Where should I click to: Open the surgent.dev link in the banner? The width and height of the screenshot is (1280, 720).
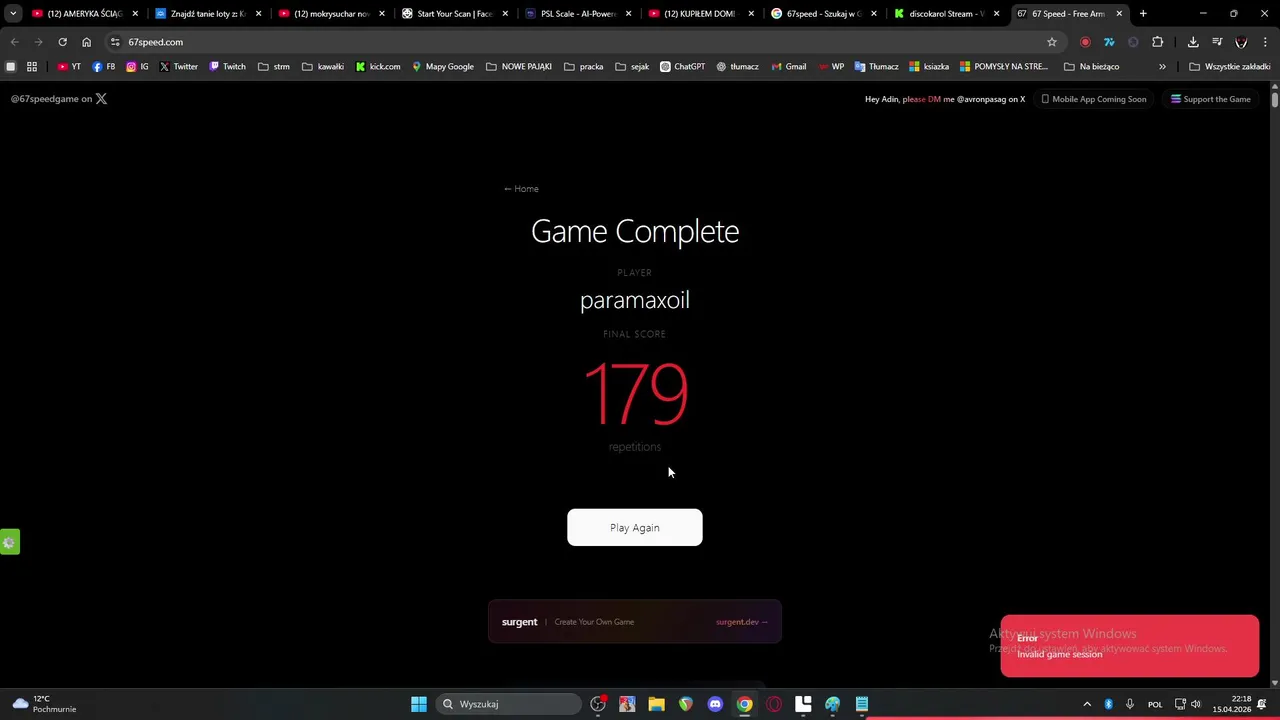click(741, 622)
